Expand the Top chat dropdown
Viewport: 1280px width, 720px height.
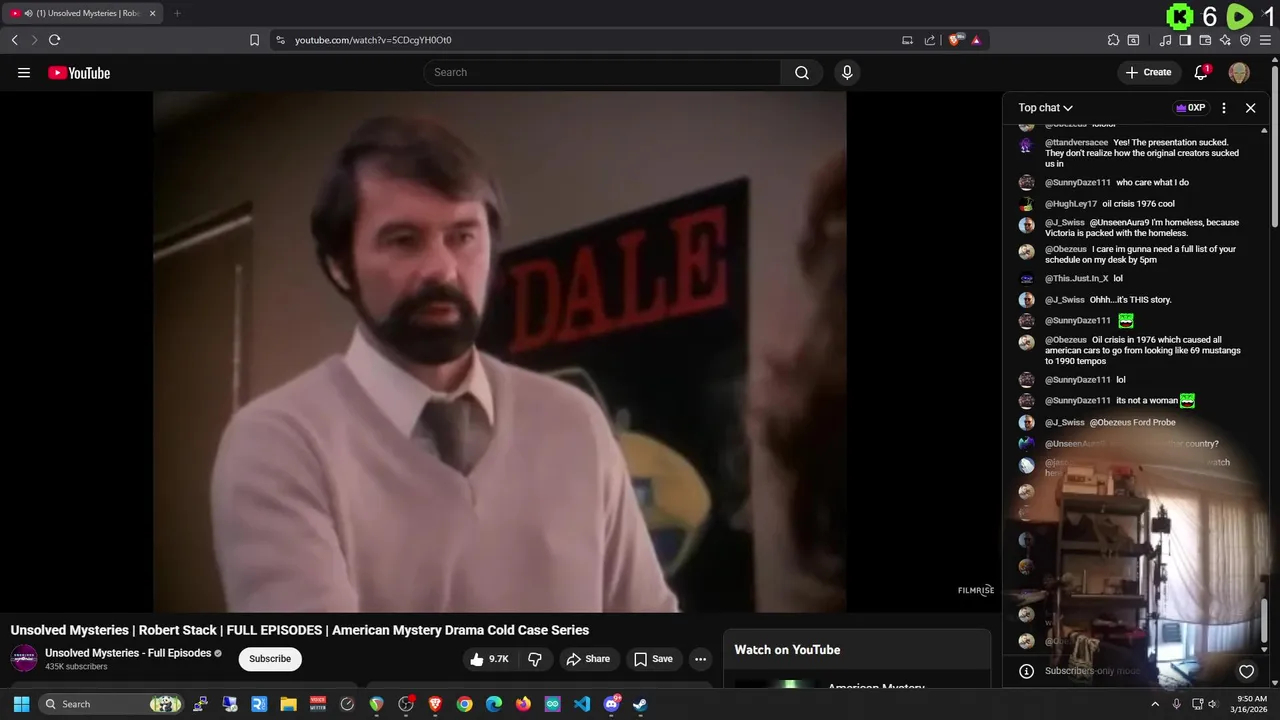pyautogui.click(x=1046, y=107)
